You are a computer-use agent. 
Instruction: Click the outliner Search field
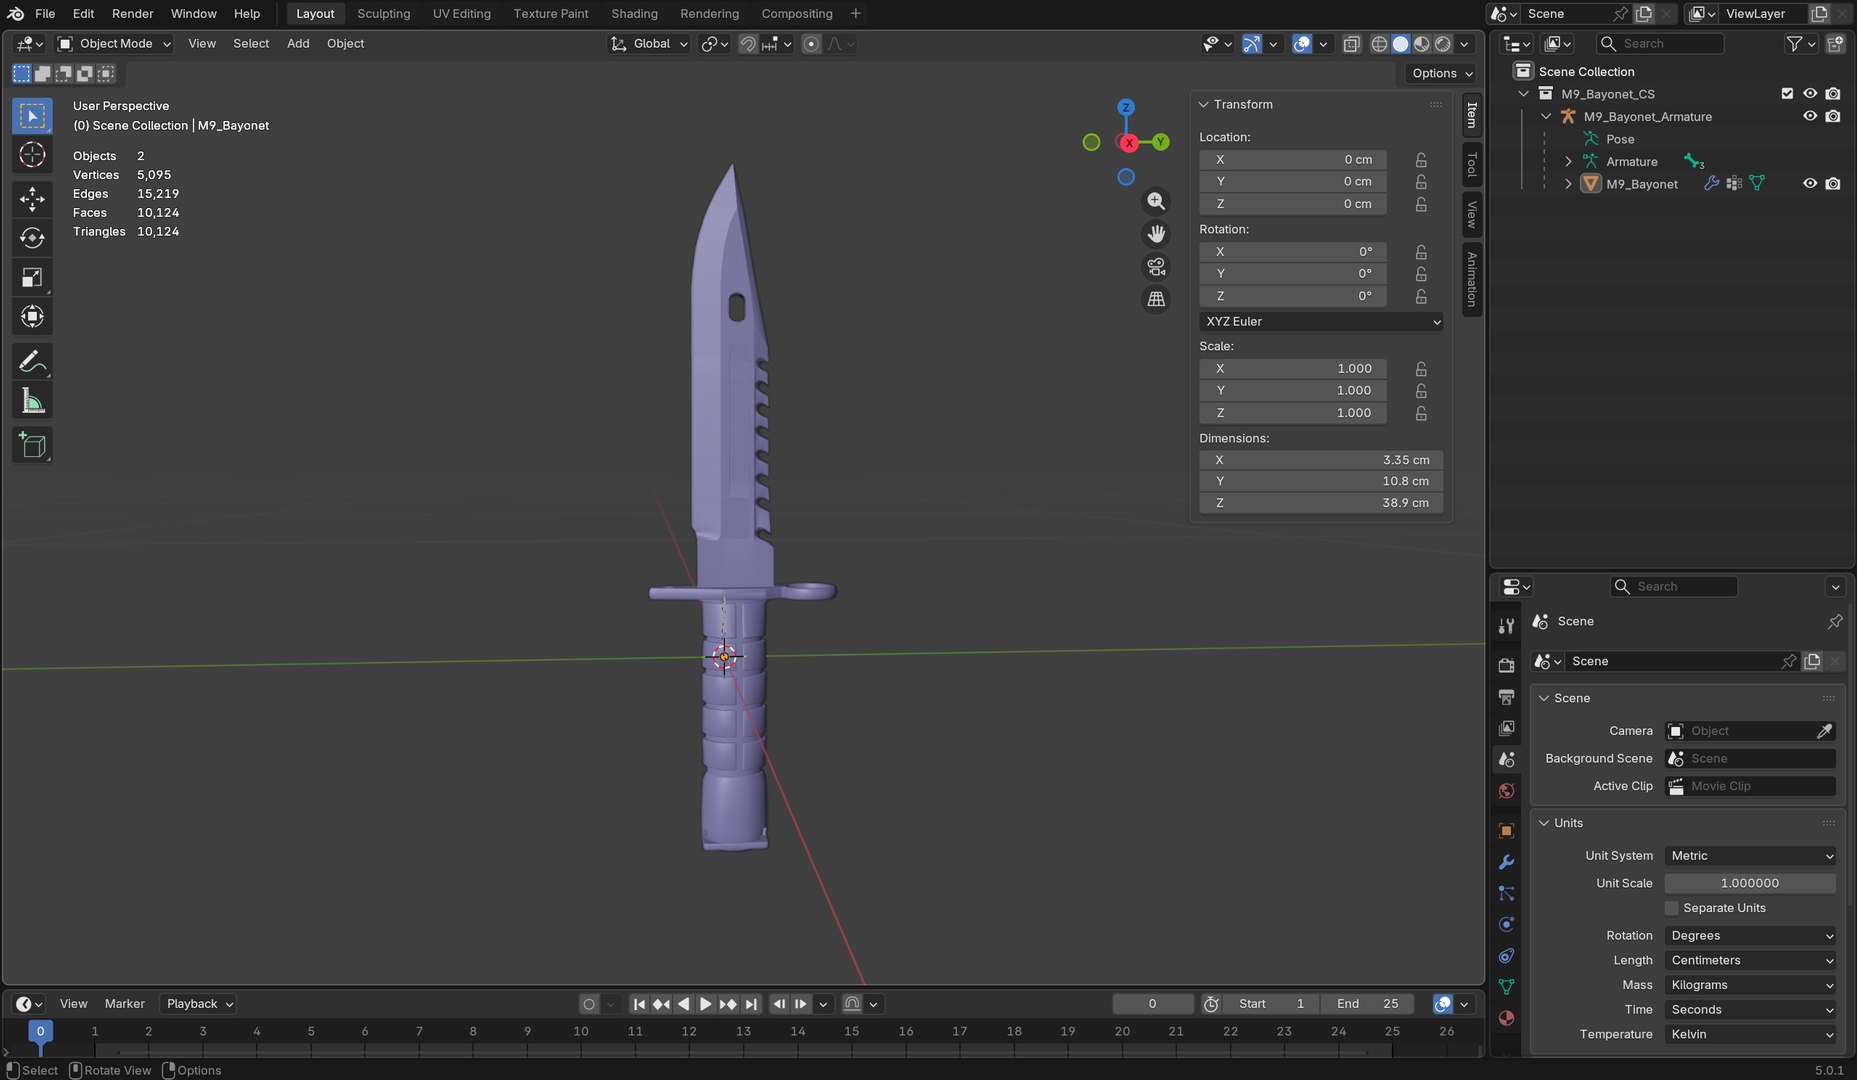[x=1660, y=44]
